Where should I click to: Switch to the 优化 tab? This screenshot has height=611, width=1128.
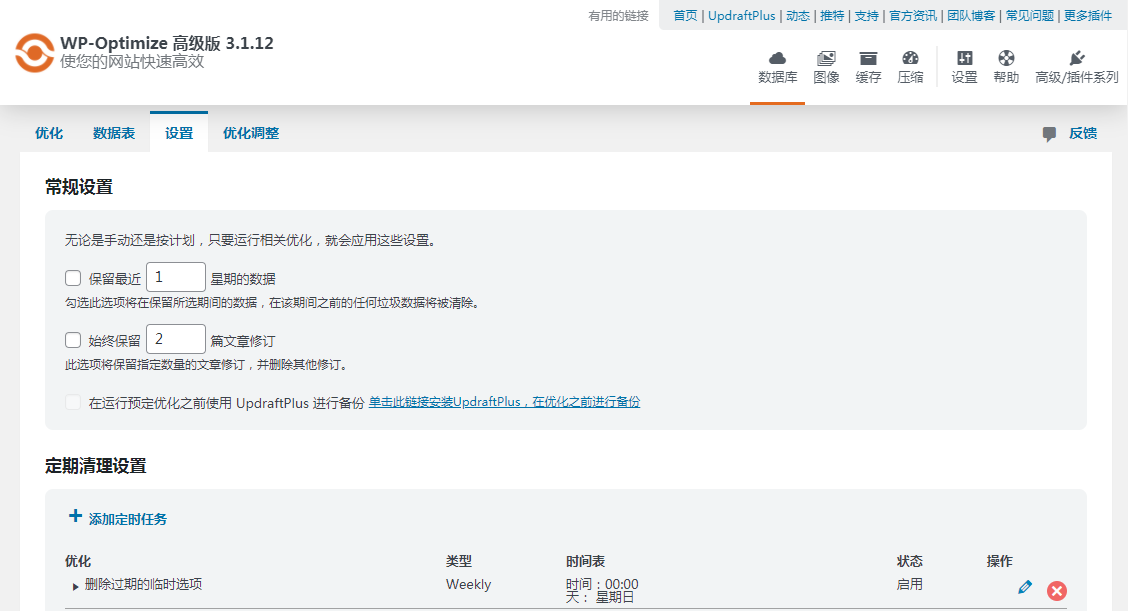48,132
